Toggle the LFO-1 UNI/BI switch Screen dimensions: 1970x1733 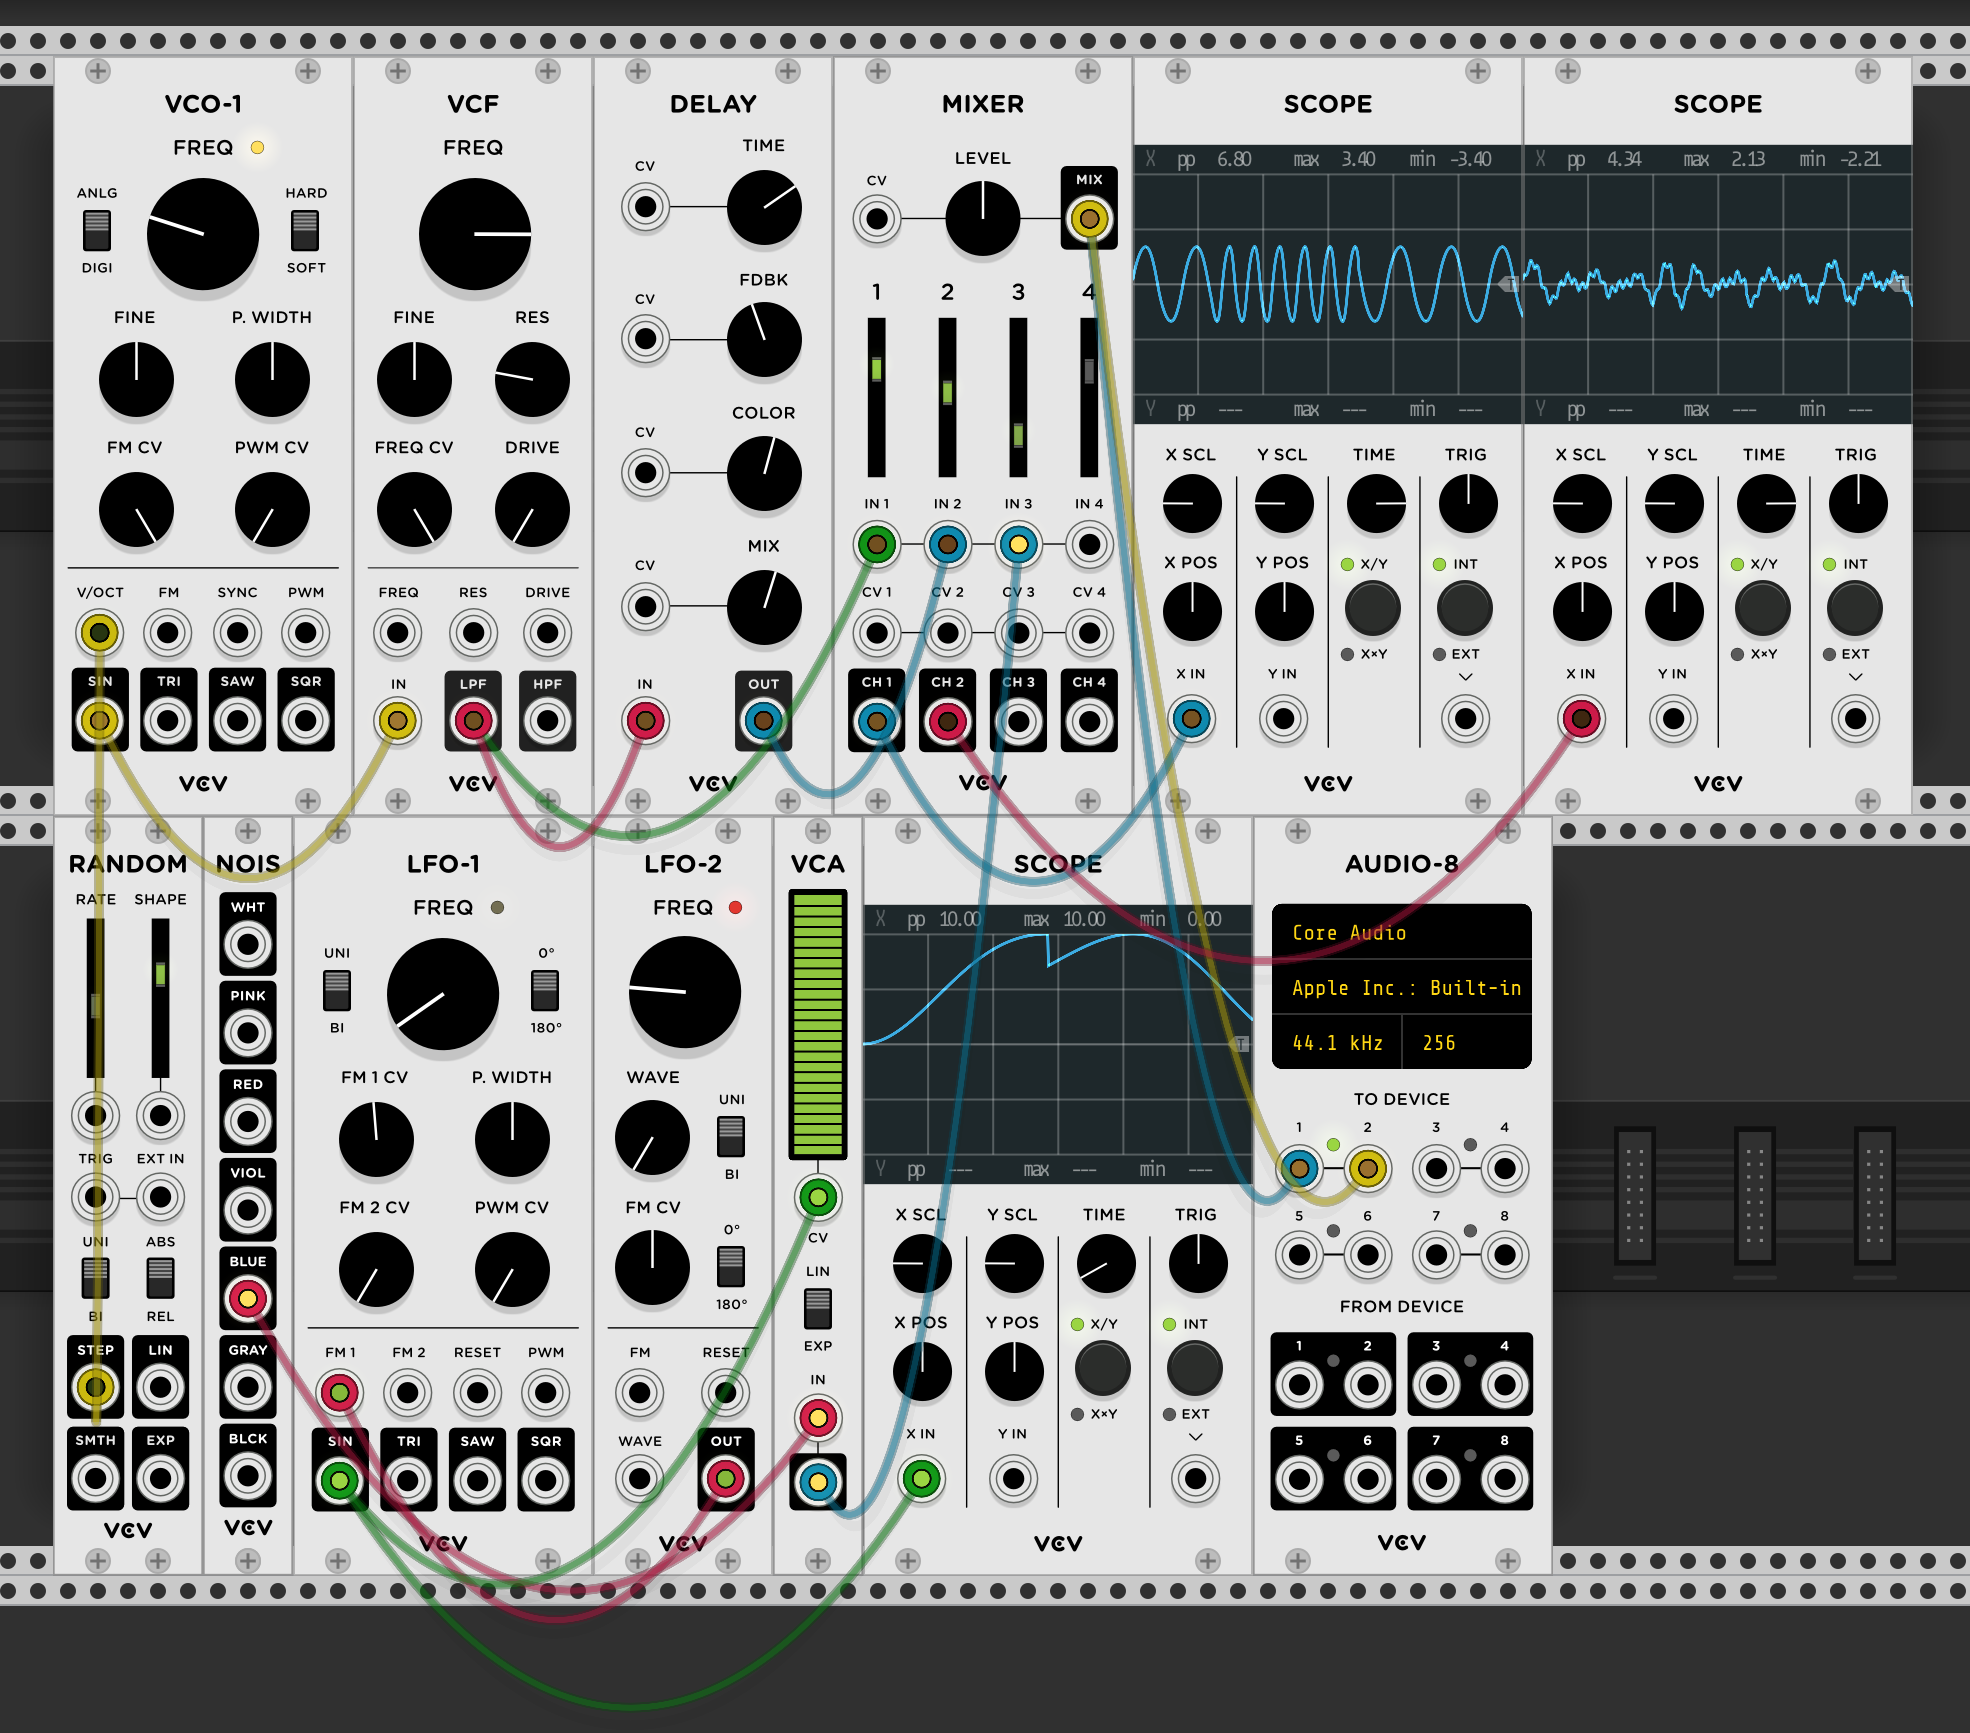coord(337,990)
